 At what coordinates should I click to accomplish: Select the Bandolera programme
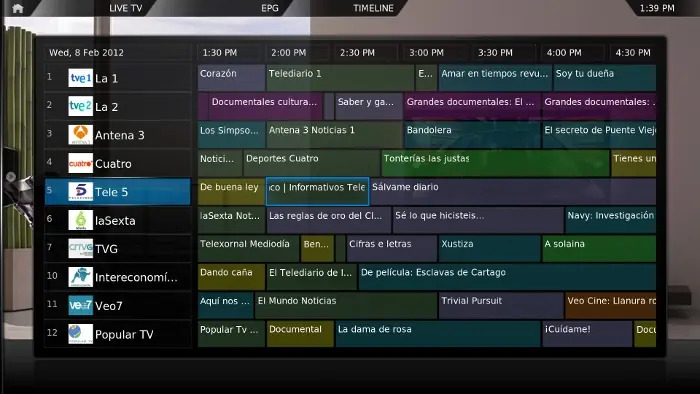pyautogui.click(x=472, y=134)
